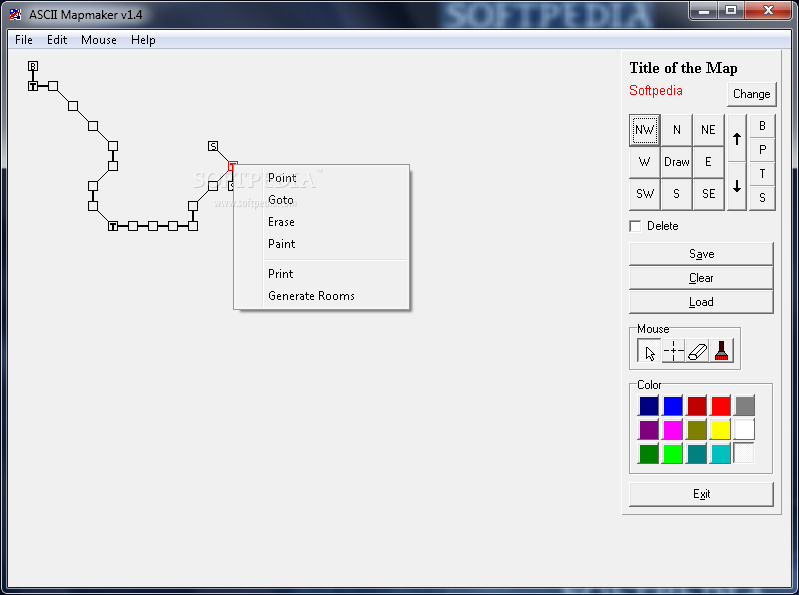Click the T room type button
The image size is (799, 595).
click(x=762, y=174)
